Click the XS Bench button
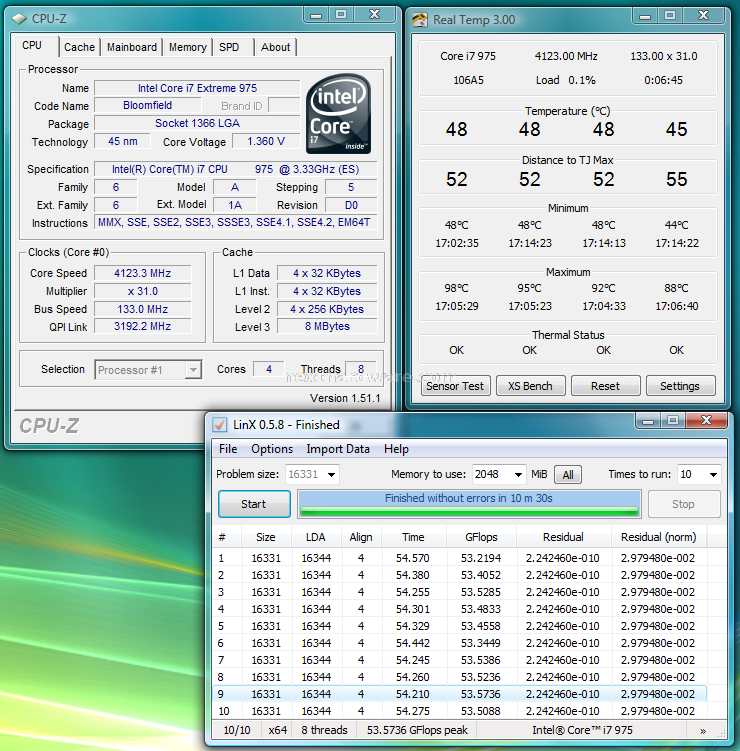 click(x=531, y=386)
